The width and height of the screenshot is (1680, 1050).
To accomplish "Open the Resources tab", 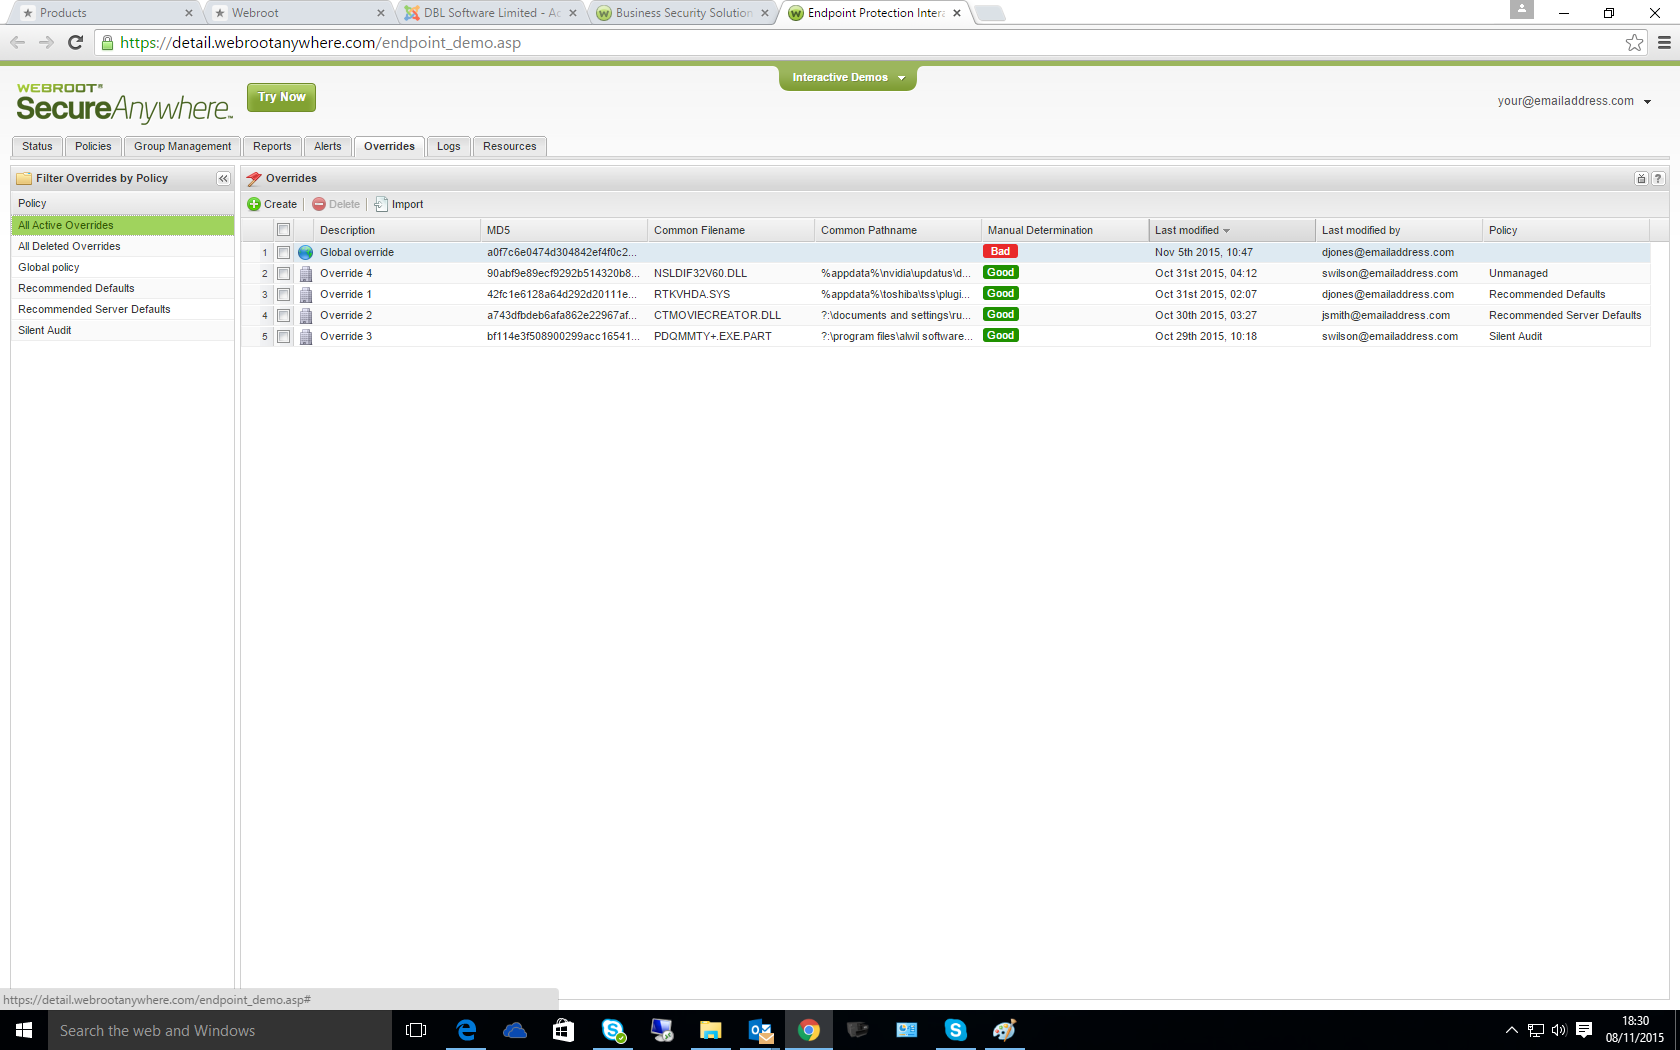I will [x=510, y=146].
